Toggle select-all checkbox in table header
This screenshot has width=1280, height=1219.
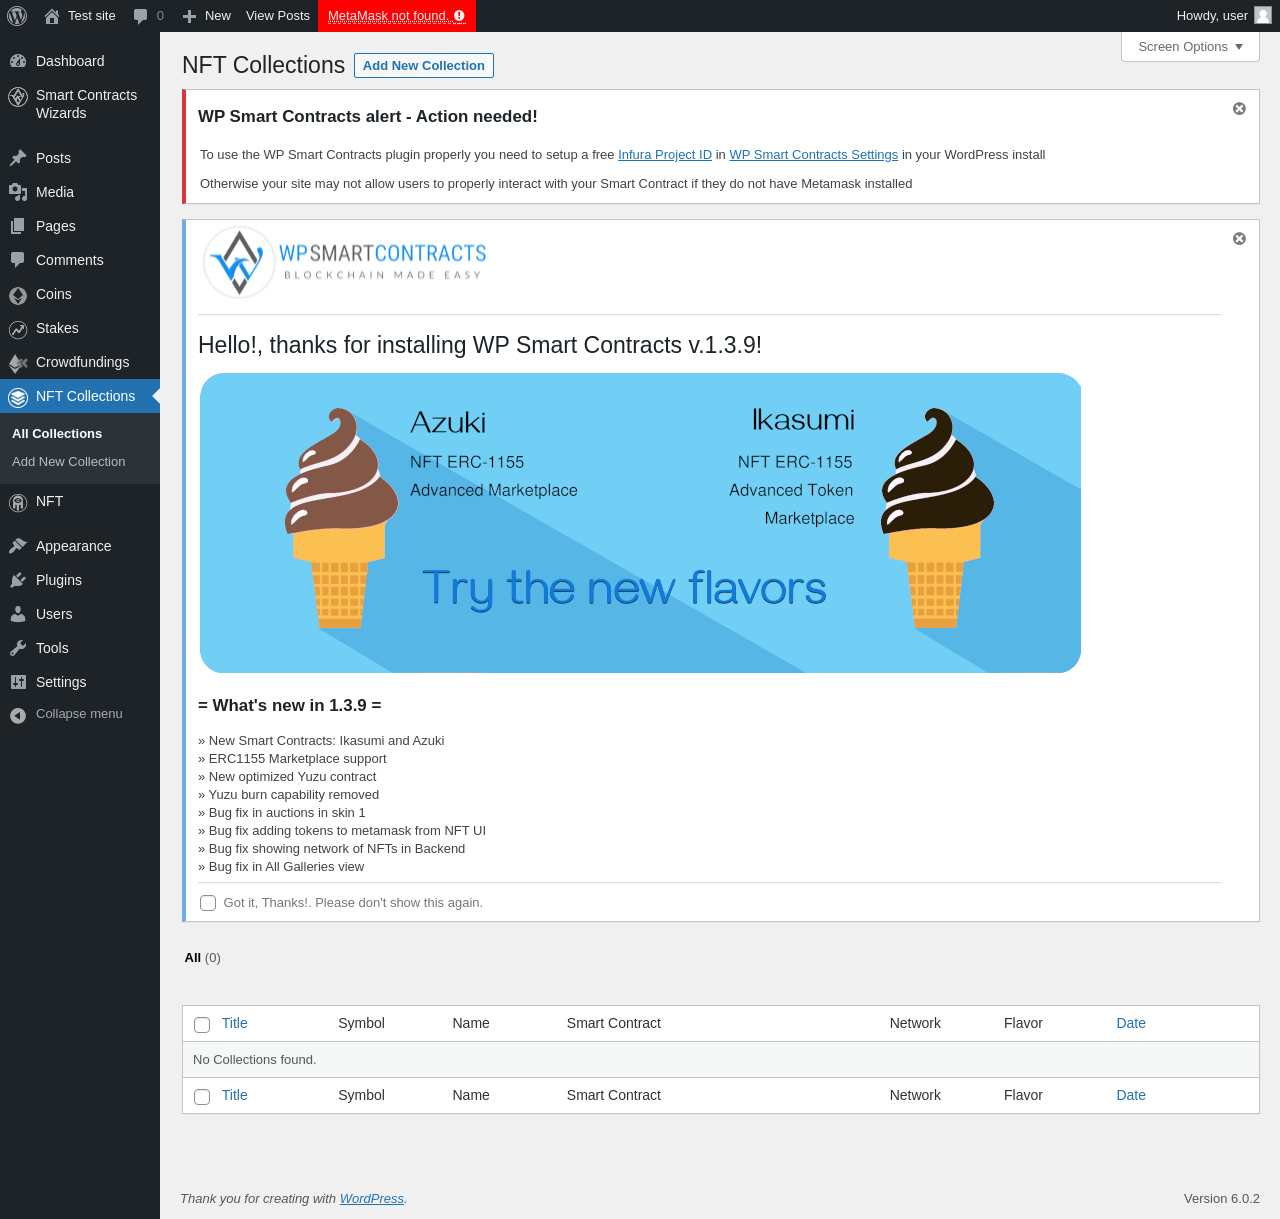[x=202, y=1025]
